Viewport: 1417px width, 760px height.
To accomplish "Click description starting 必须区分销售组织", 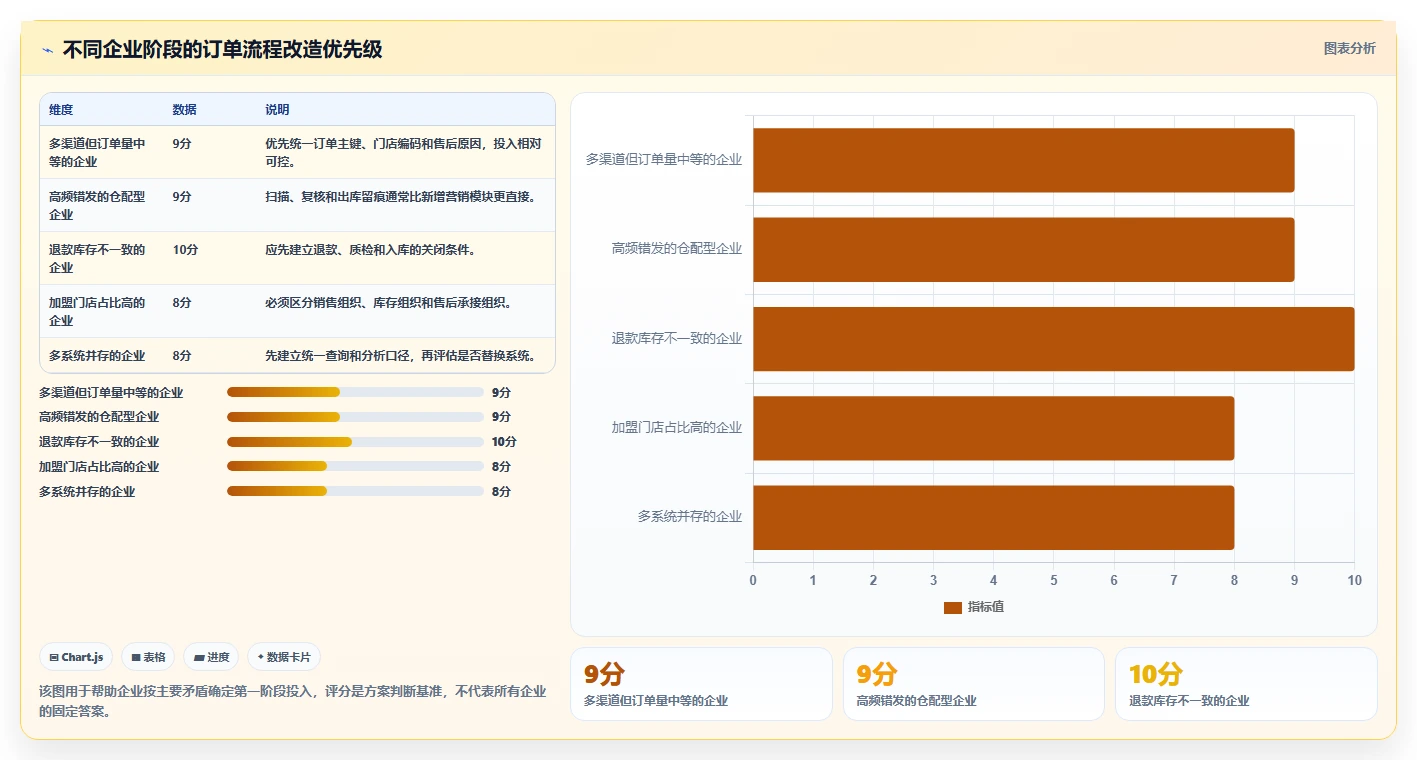I will click(388, 302).
